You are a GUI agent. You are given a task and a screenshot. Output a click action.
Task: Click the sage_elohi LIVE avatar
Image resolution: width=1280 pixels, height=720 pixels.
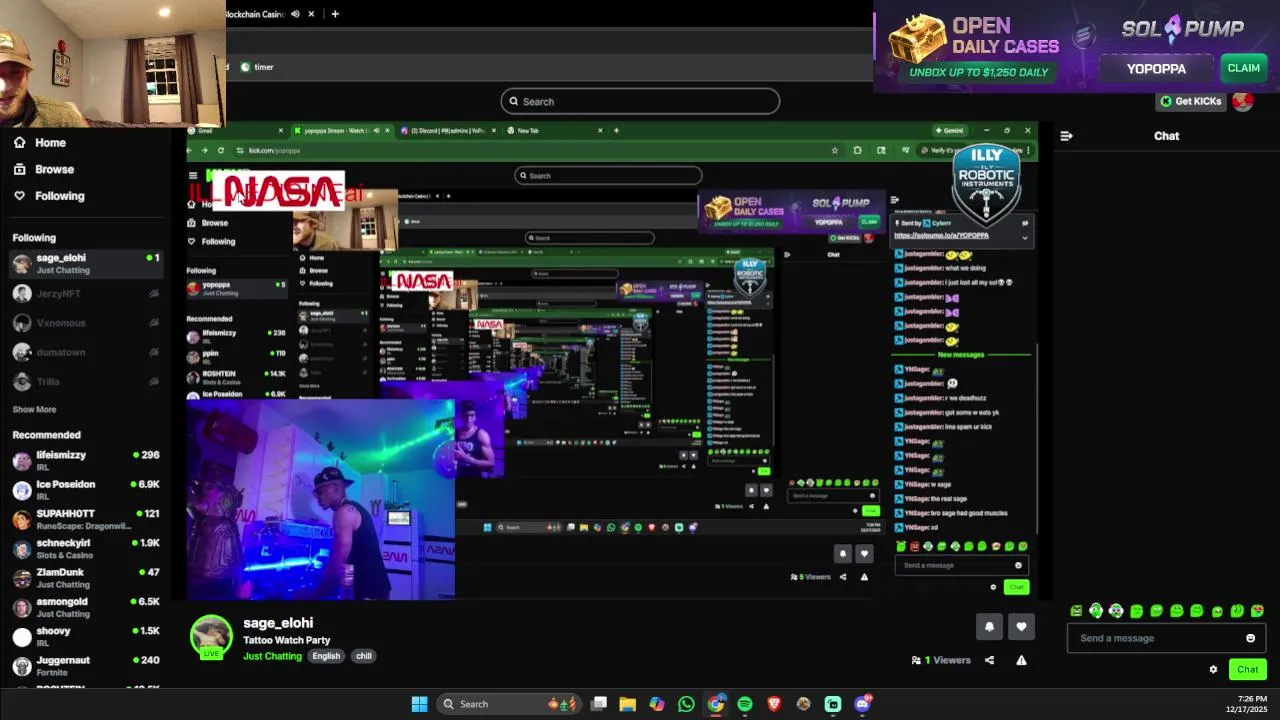pos(211,637)
